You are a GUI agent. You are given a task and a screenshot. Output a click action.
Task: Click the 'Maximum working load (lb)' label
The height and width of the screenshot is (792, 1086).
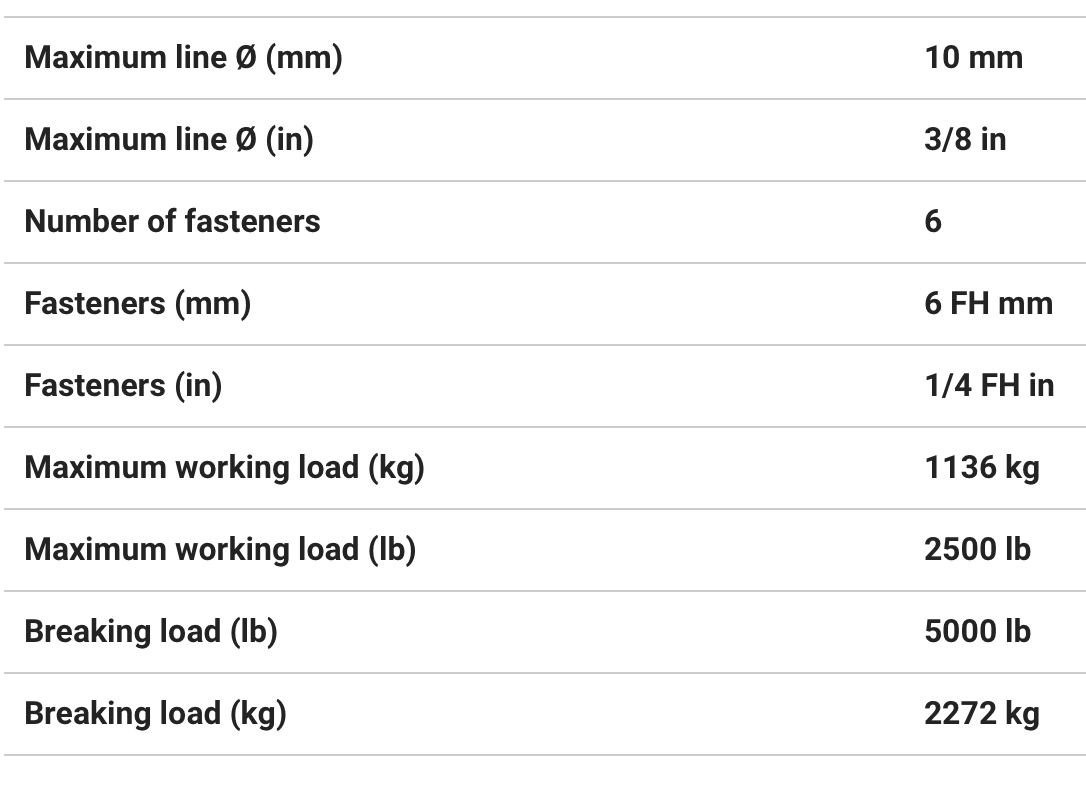pyautogui.click(x=220, y=550)
